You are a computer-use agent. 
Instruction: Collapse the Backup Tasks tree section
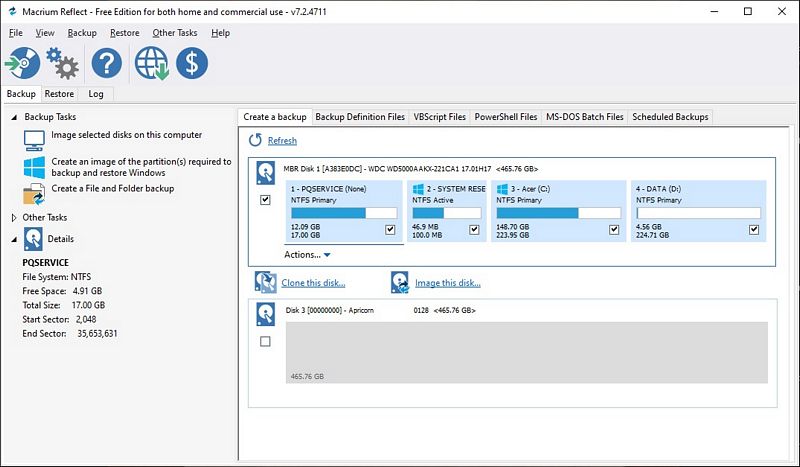coord(14,117)
